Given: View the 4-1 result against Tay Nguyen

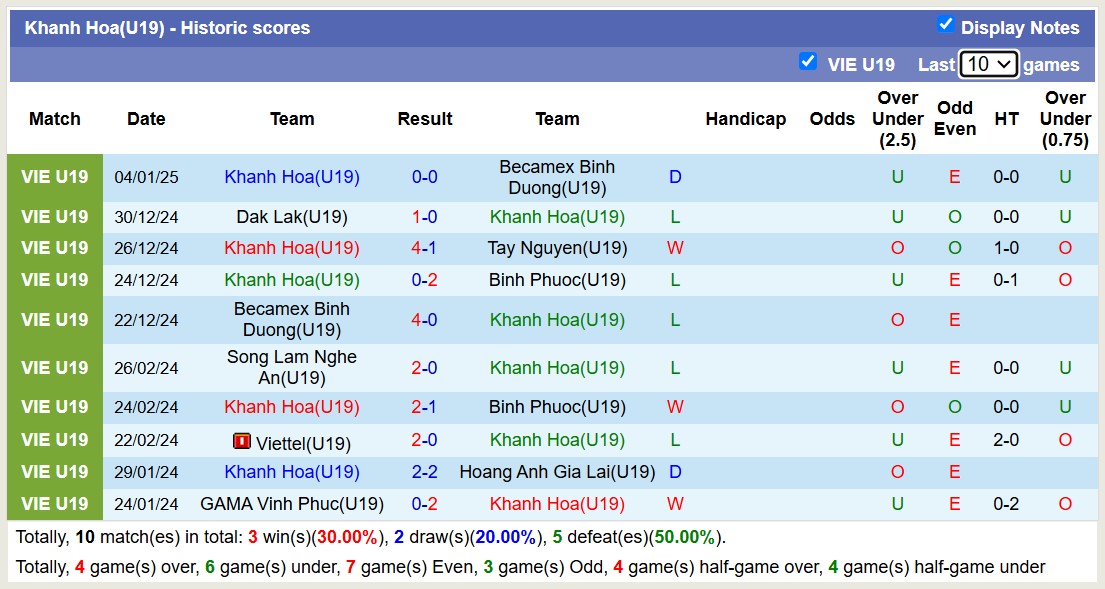Looking at the screenshot, I should tap(425, 248).
